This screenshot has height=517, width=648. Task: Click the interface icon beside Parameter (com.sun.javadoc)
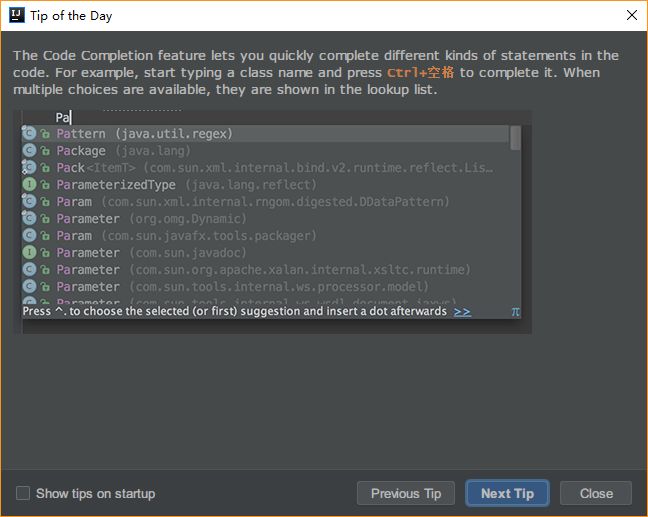[30, 253]
